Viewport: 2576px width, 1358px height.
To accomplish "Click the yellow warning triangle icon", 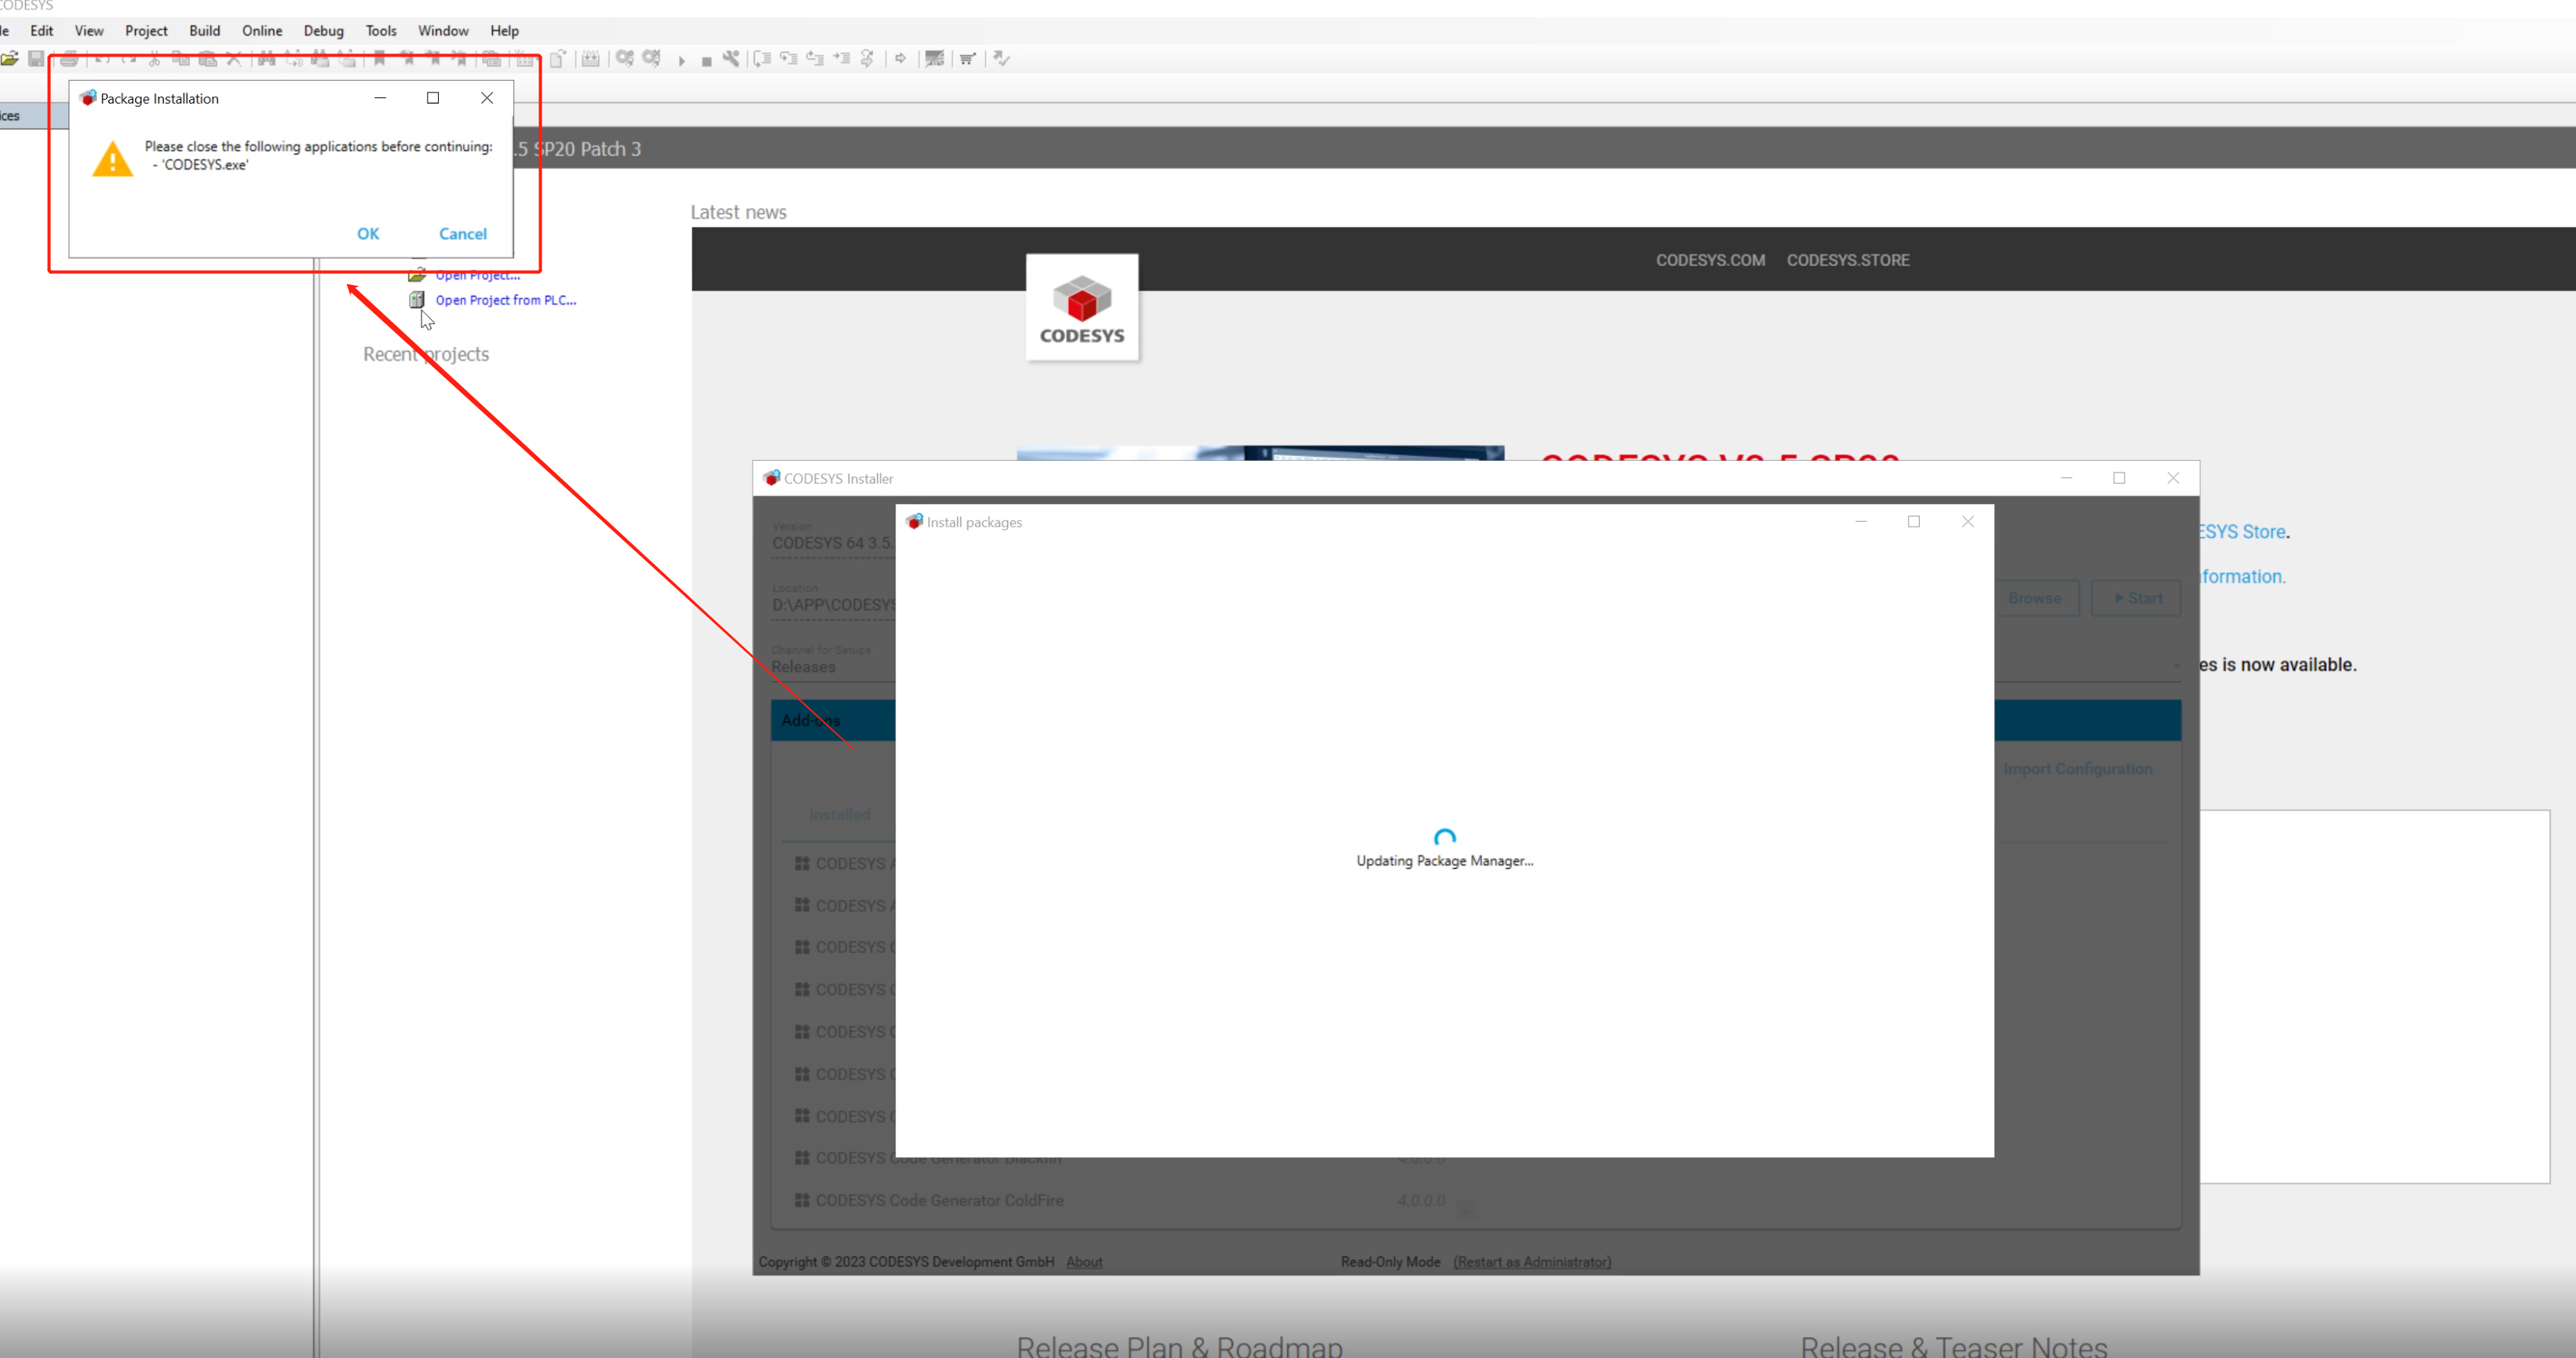I will (113, 160).
